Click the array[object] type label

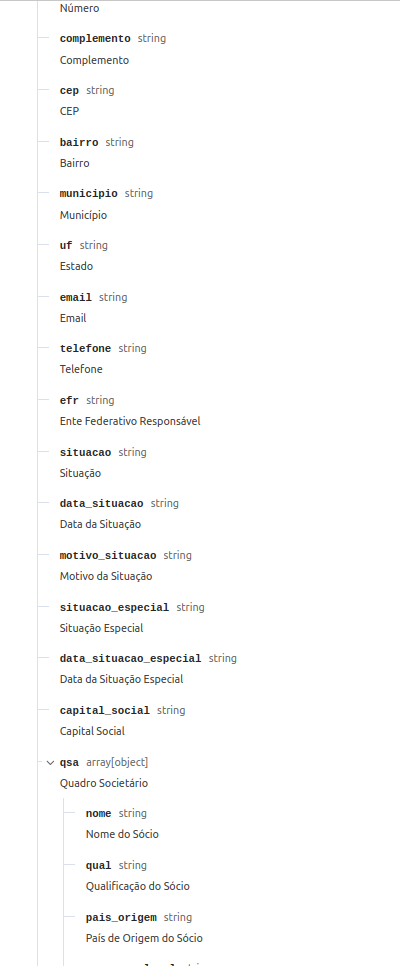coord(117,763)
